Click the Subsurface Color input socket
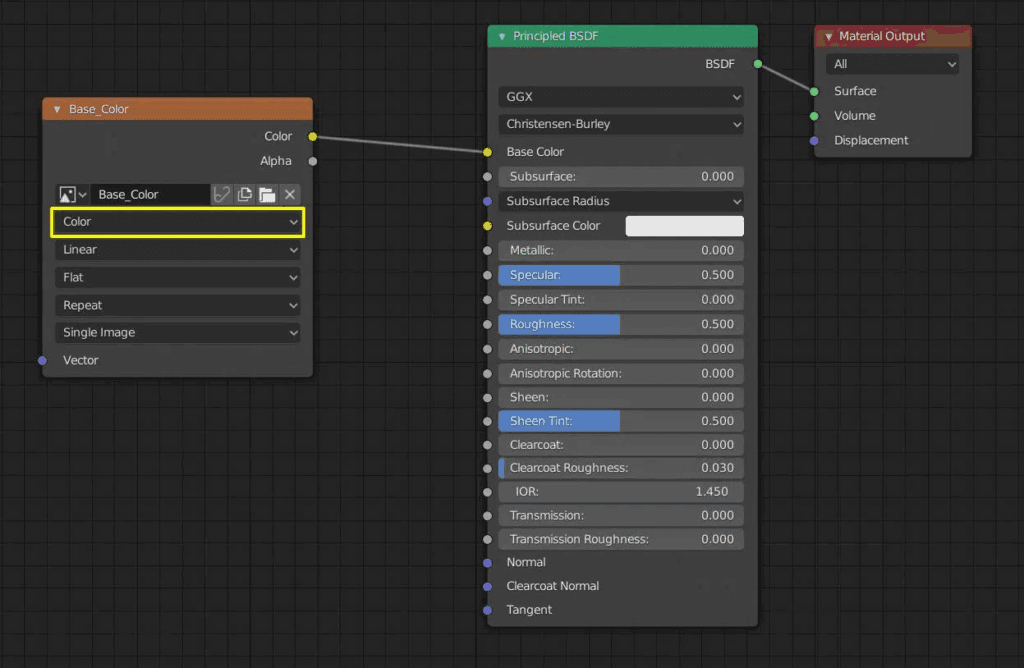The width and height of the screenshot is (1024, 668). coord(488,226)
